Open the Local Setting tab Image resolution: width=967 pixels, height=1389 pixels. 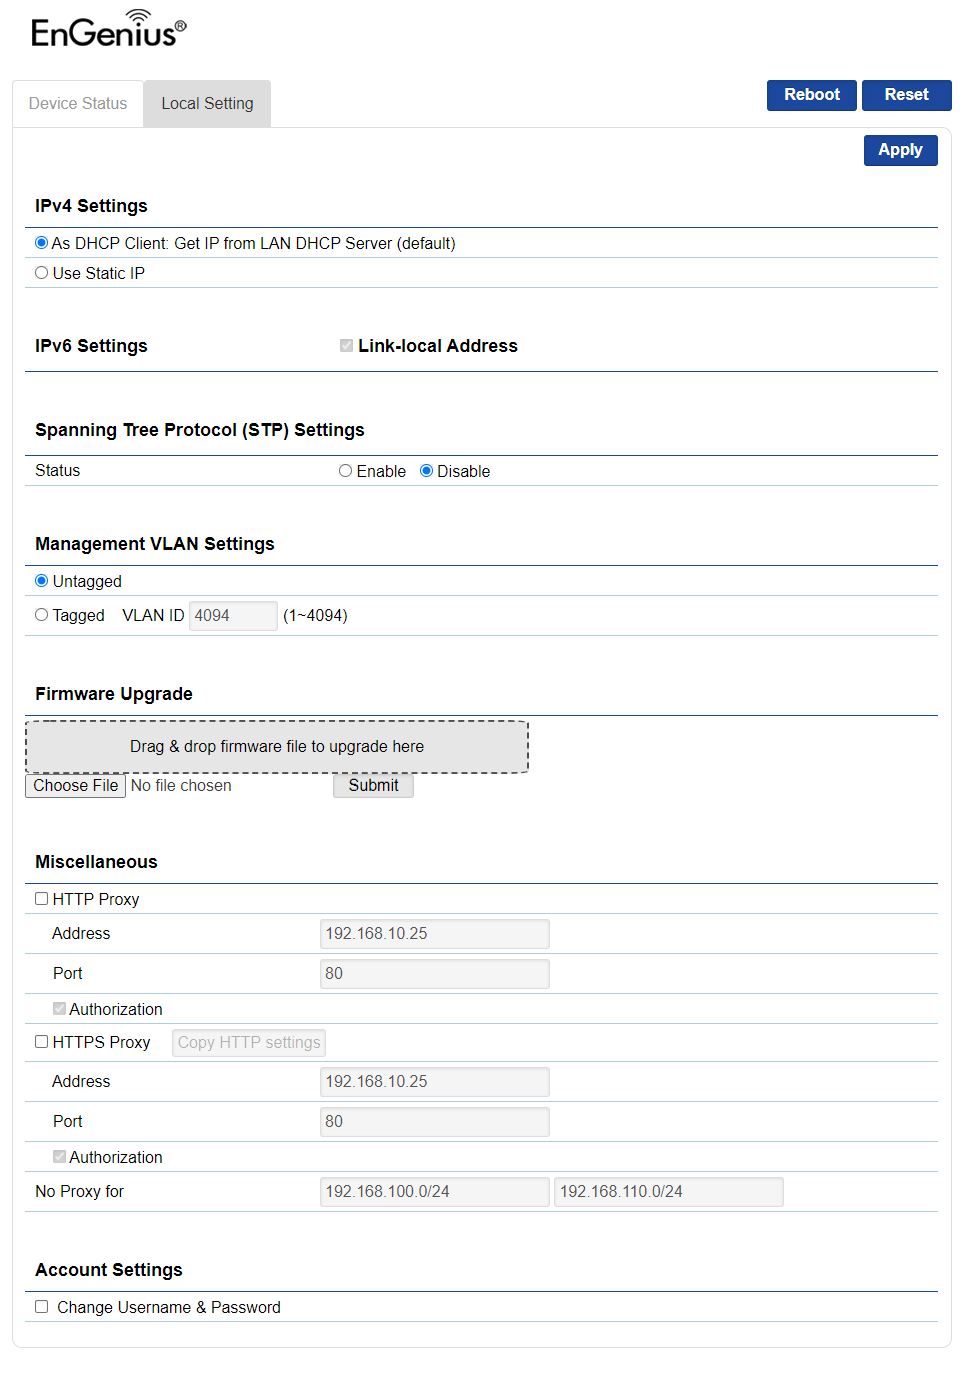click(207, 104)
